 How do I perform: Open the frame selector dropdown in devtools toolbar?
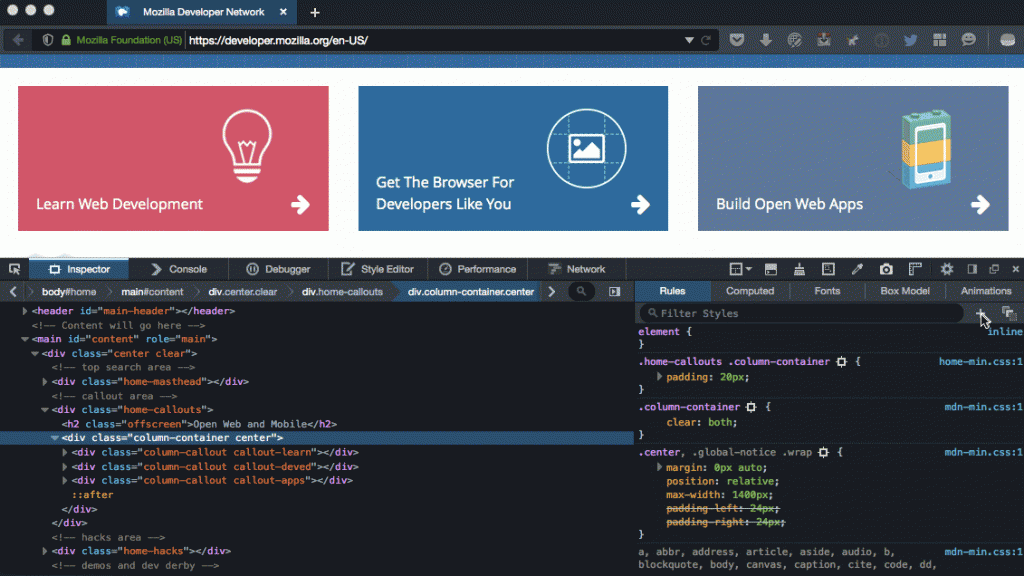coord(740,269)
